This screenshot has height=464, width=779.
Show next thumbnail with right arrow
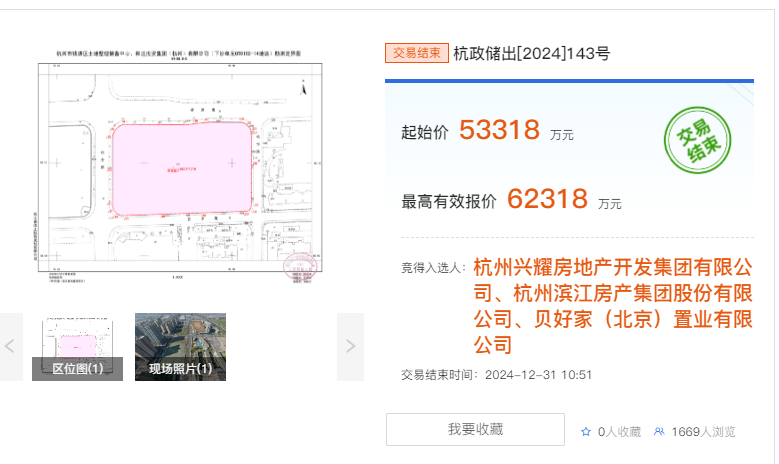[x=350, y=346]
